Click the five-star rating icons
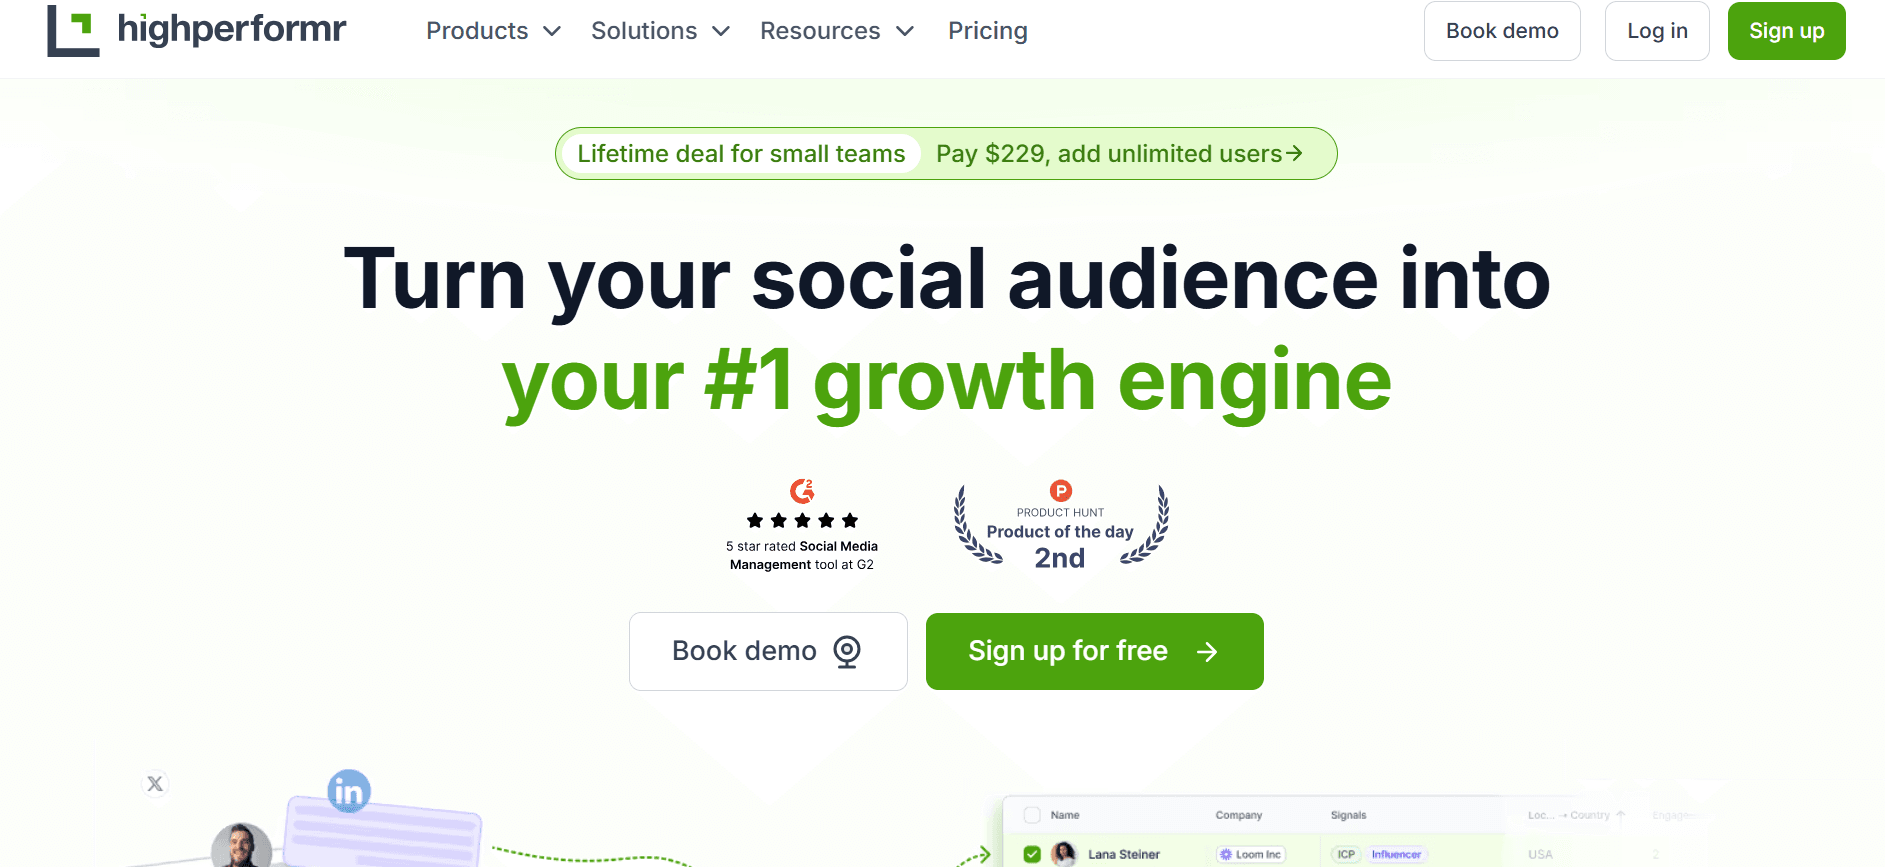The height and width of the screenshot is (867, 1885). pos(801,520)
